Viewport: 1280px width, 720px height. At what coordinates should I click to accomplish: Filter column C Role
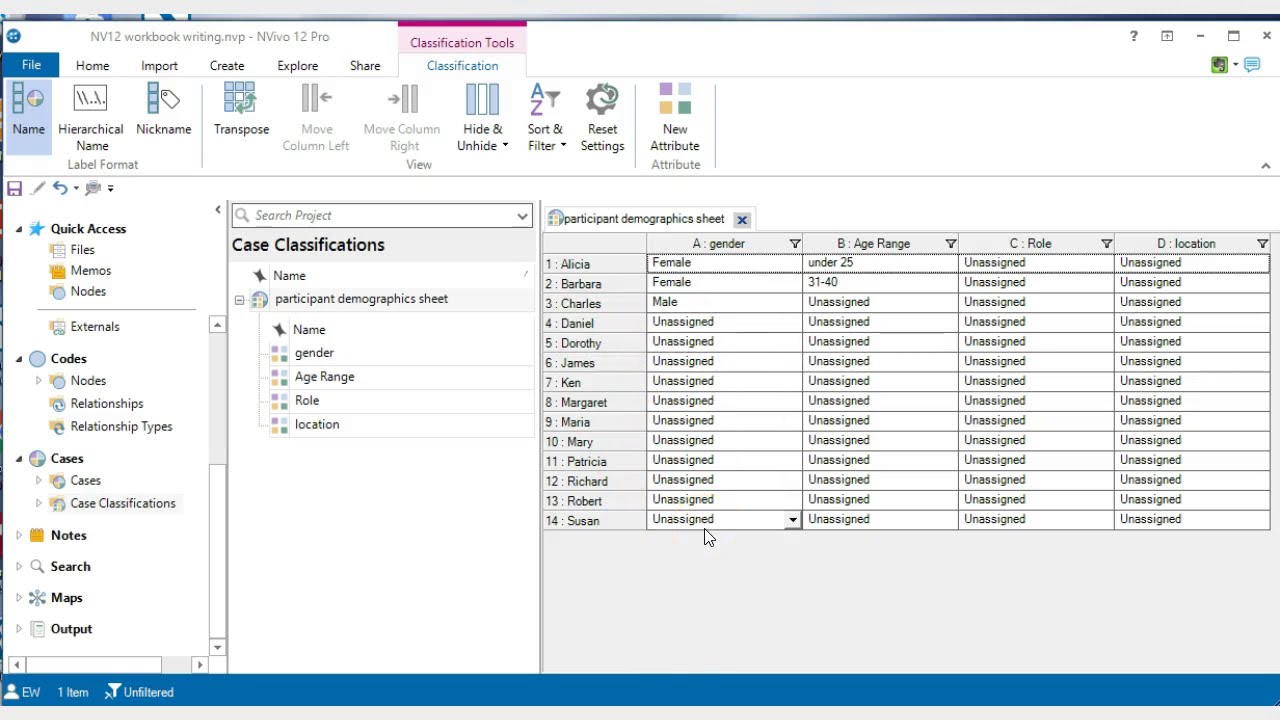pos(1107,244)
